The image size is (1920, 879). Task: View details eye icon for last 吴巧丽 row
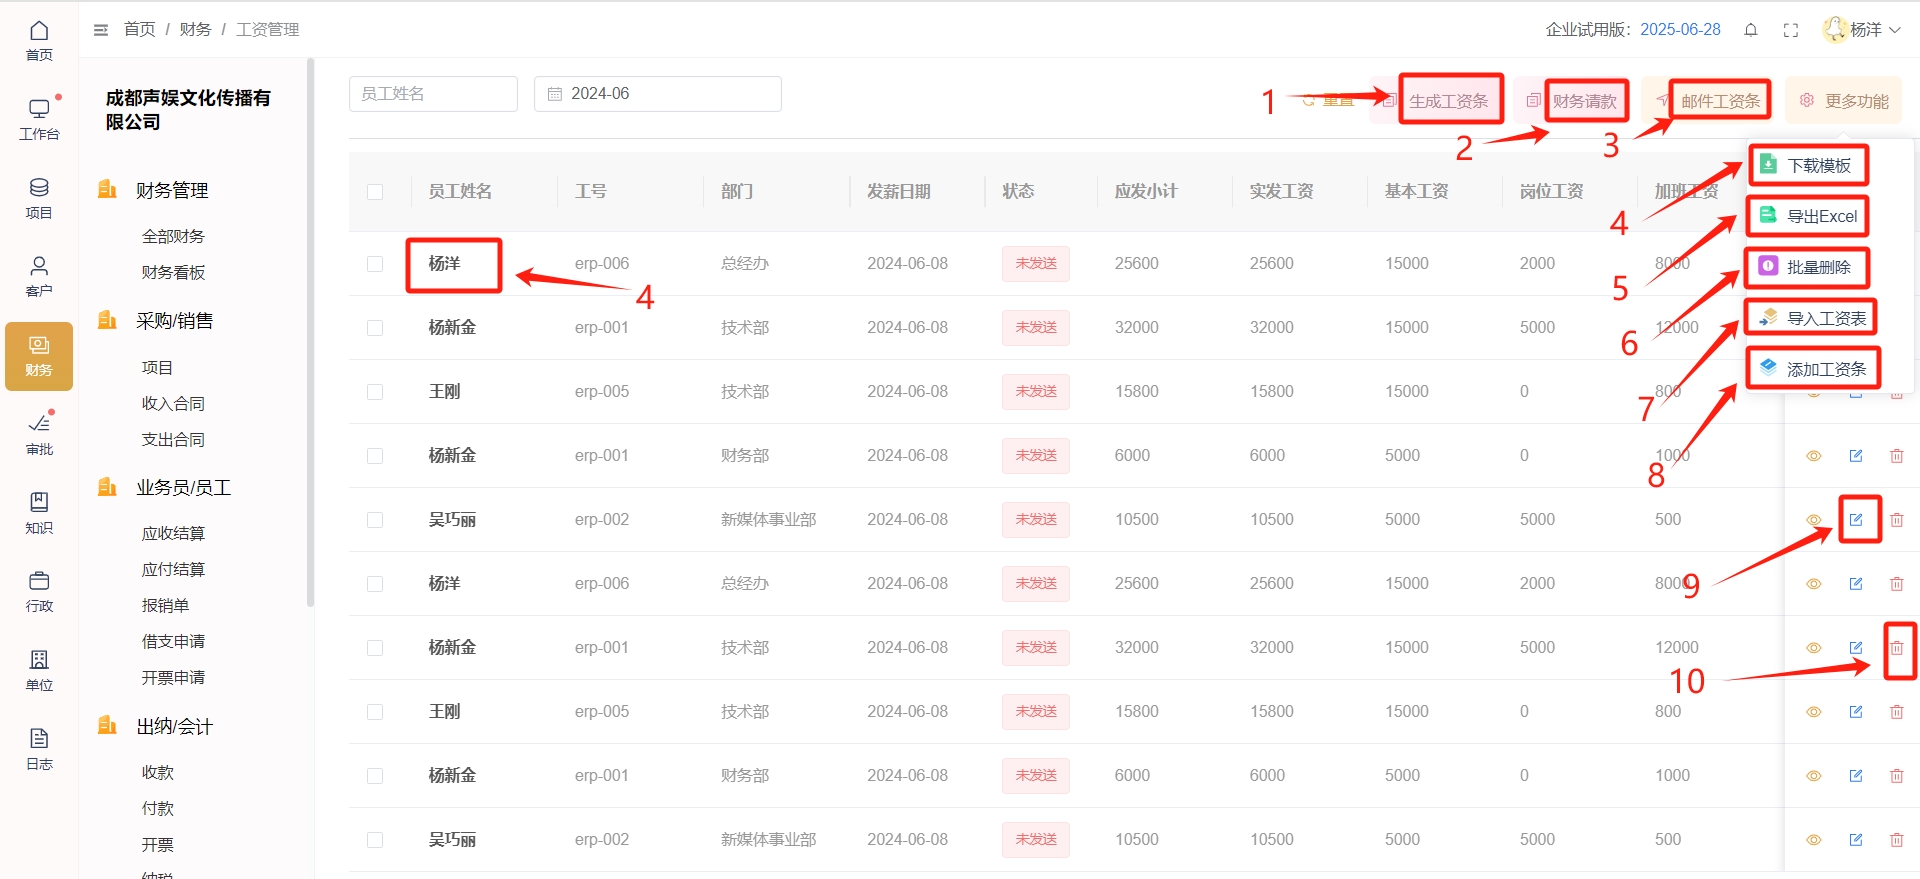1813,840
